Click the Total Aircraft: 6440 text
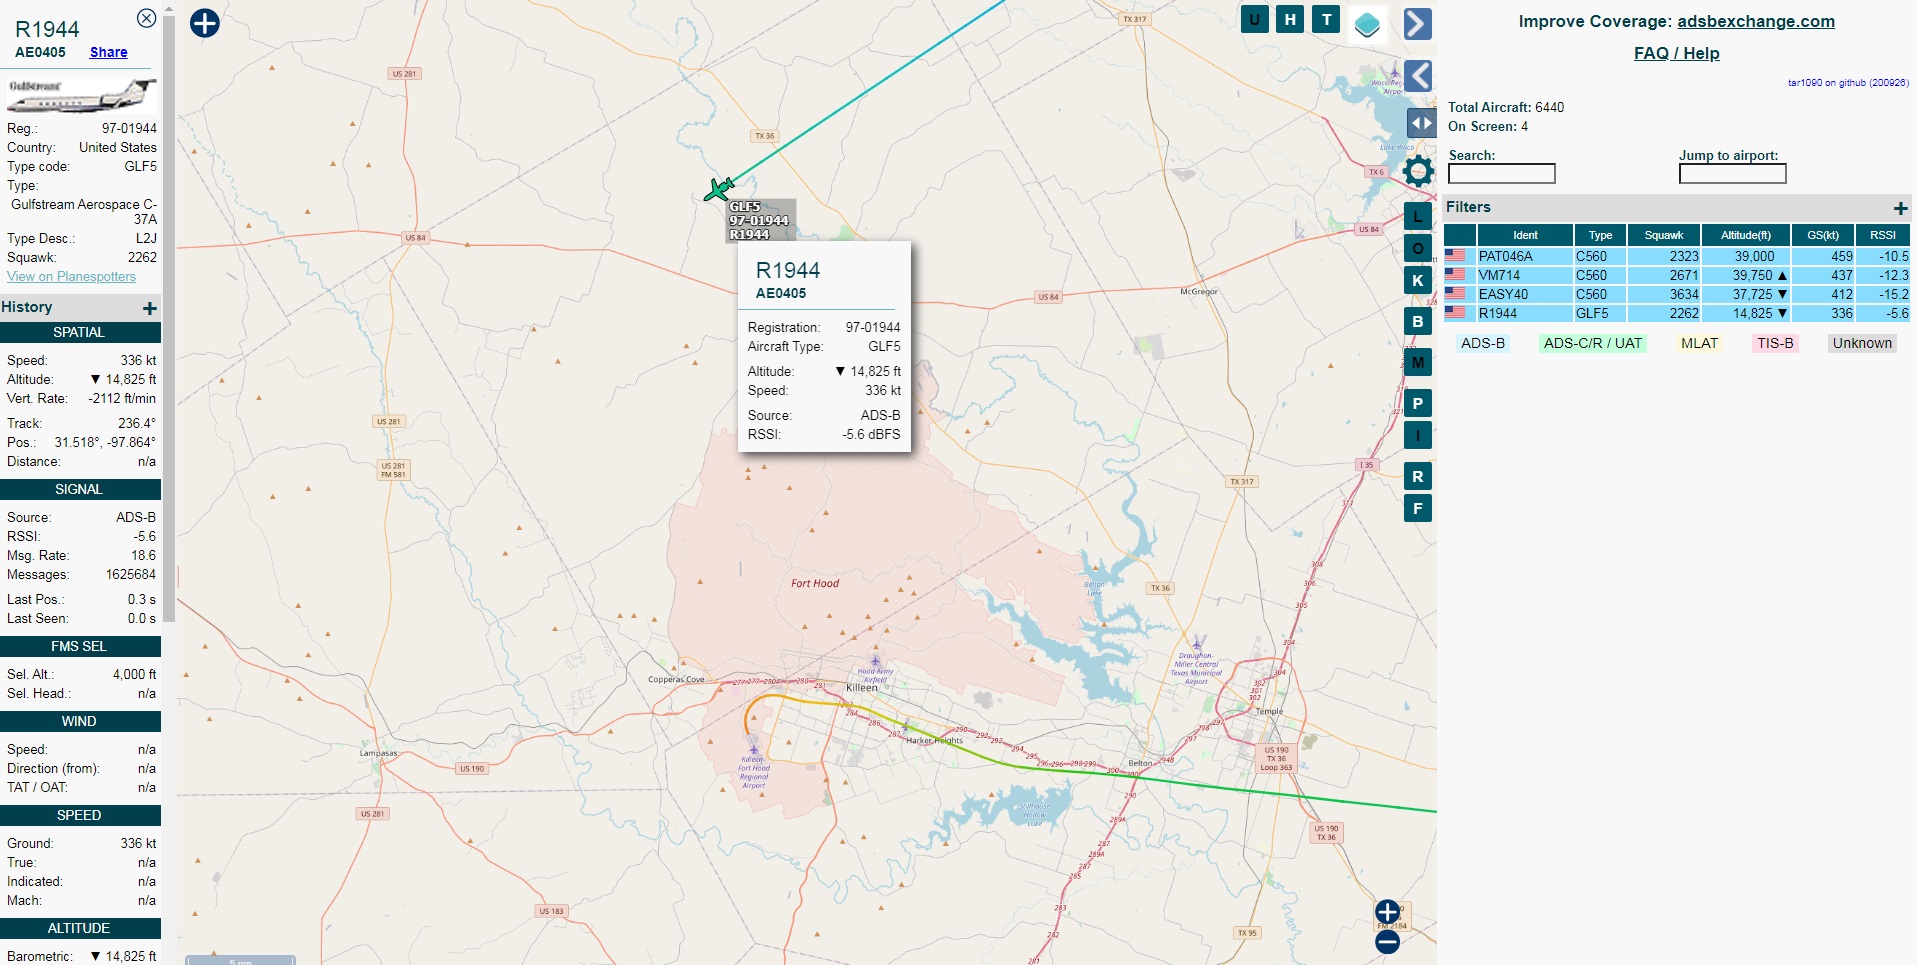This screenshot has height=965, width=1917. pyautogui.click(x=1506, y=107)
